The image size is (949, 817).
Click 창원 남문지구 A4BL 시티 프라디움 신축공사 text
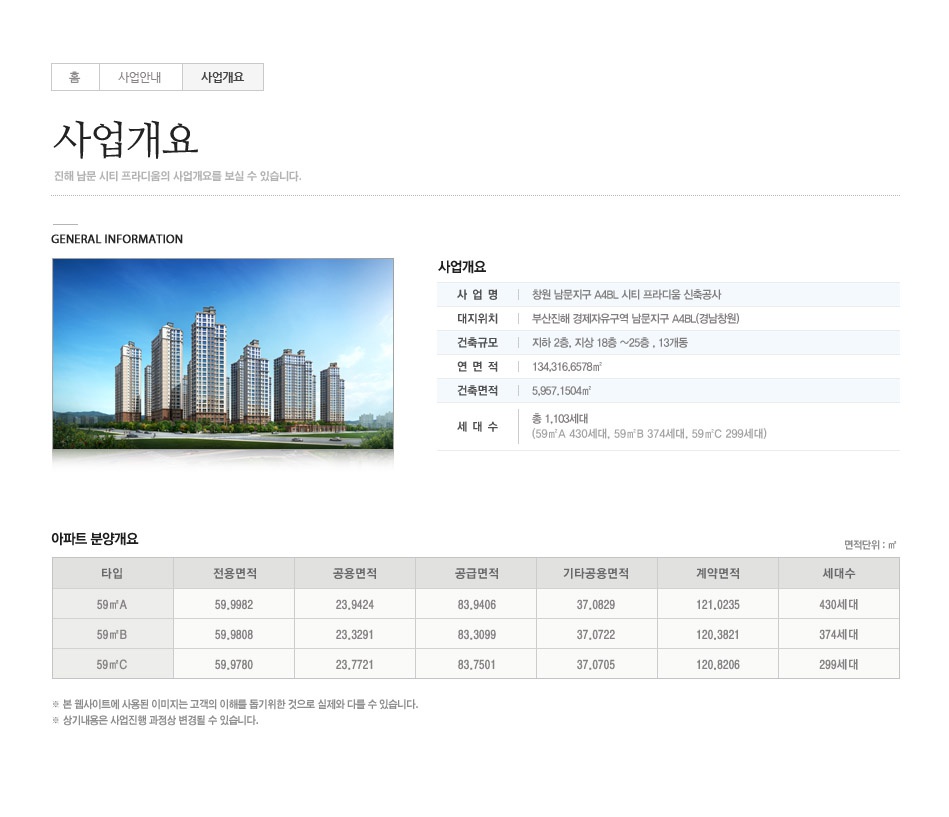[x=626, y=295]
